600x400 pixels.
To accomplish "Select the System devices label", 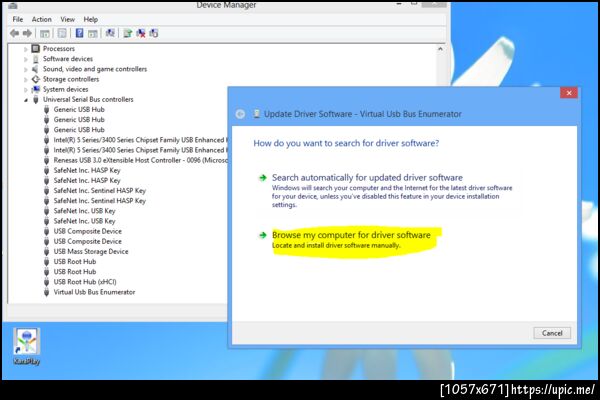I will (65, 89).
